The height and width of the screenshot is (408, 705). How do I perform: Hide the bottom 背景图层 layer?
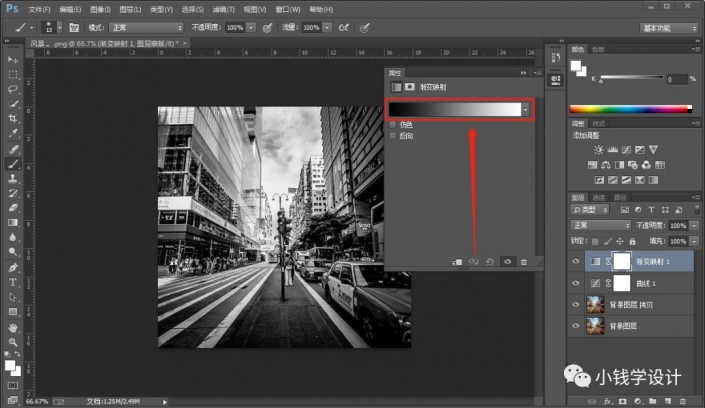click(576, 326)
